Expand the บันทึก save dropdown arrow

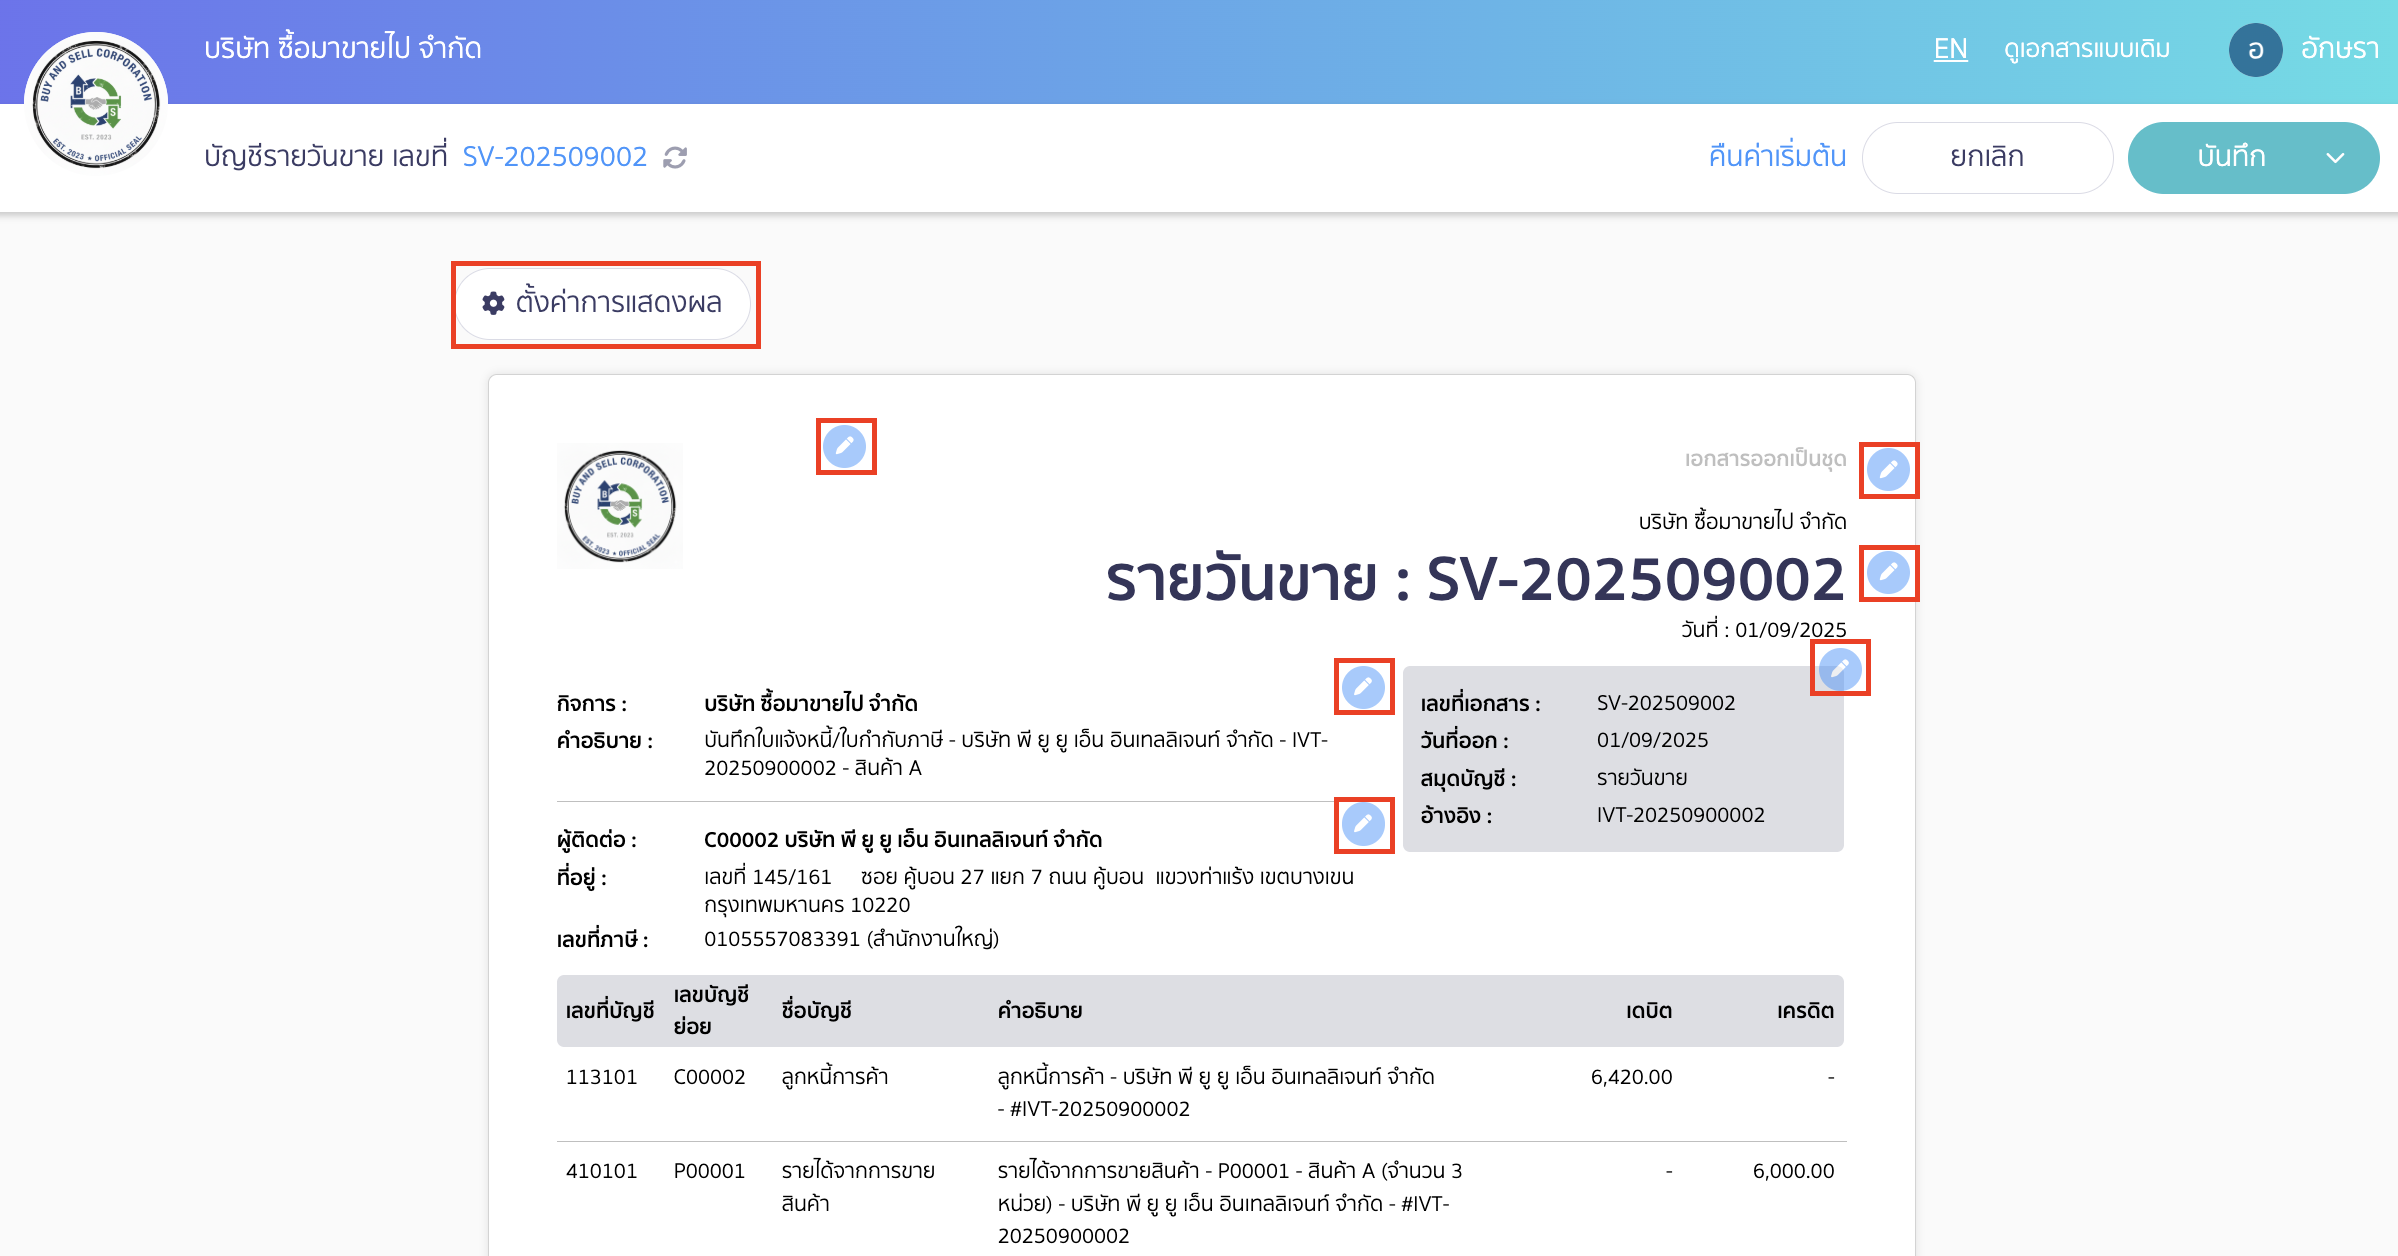point(2336,157)
